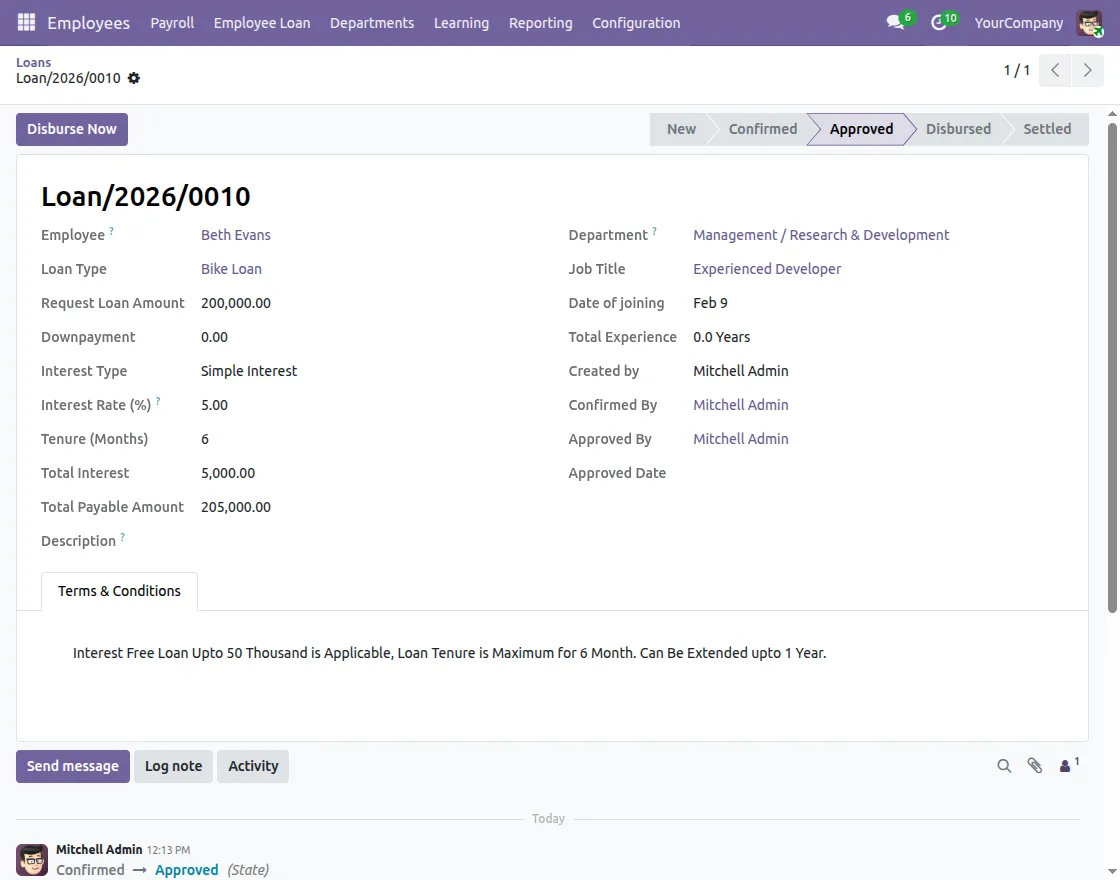The height and width of the screenshot is (880, 1120).
Task: Click the Log note button
Action: pos(173,766)
